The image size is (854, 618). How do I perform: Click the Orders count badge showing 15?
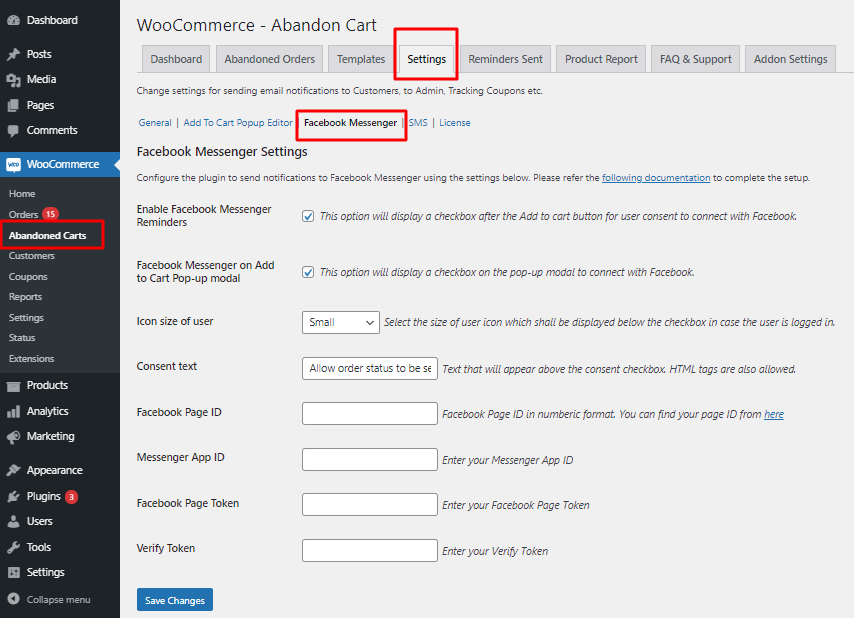(50, 214)
